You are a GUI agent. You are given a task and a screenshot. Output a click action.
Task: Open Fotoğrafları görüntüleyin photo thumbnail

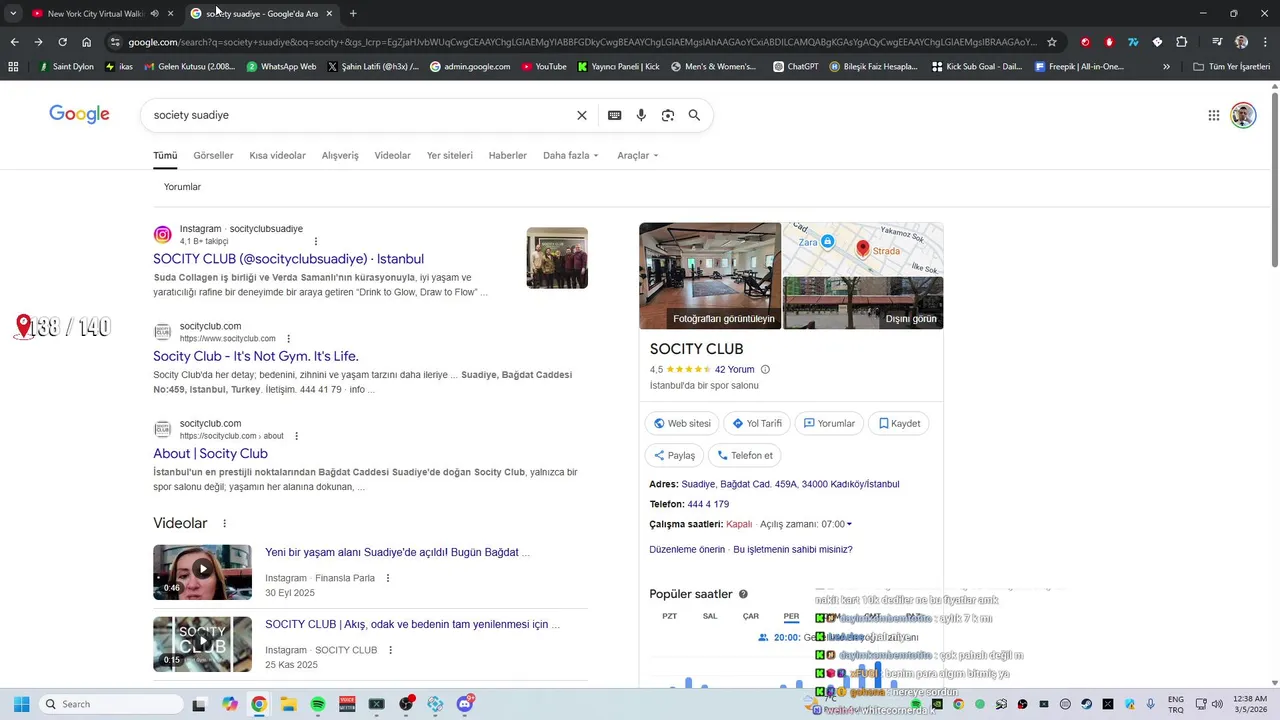[710, 276]
